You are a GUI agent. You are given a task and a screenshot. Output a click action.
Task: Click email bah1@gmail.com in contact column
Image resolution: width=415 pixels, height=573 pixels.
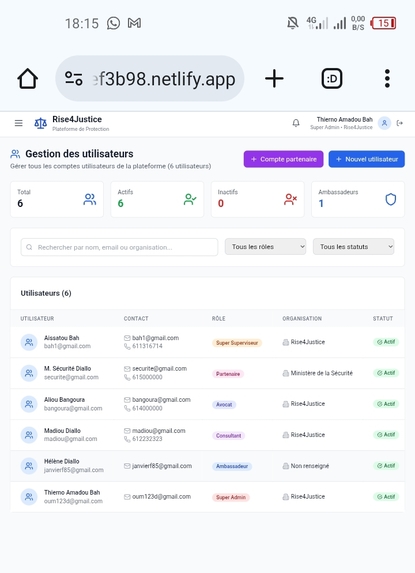[x=155, y=338]
